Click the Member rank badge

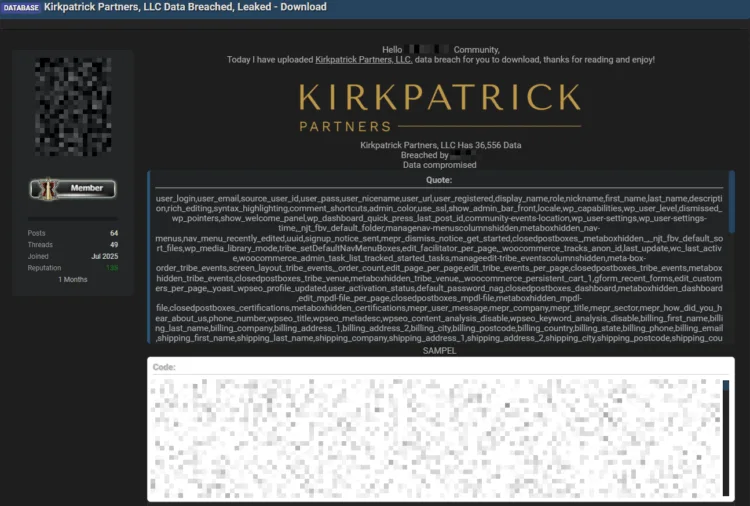[x=73, y=188]
